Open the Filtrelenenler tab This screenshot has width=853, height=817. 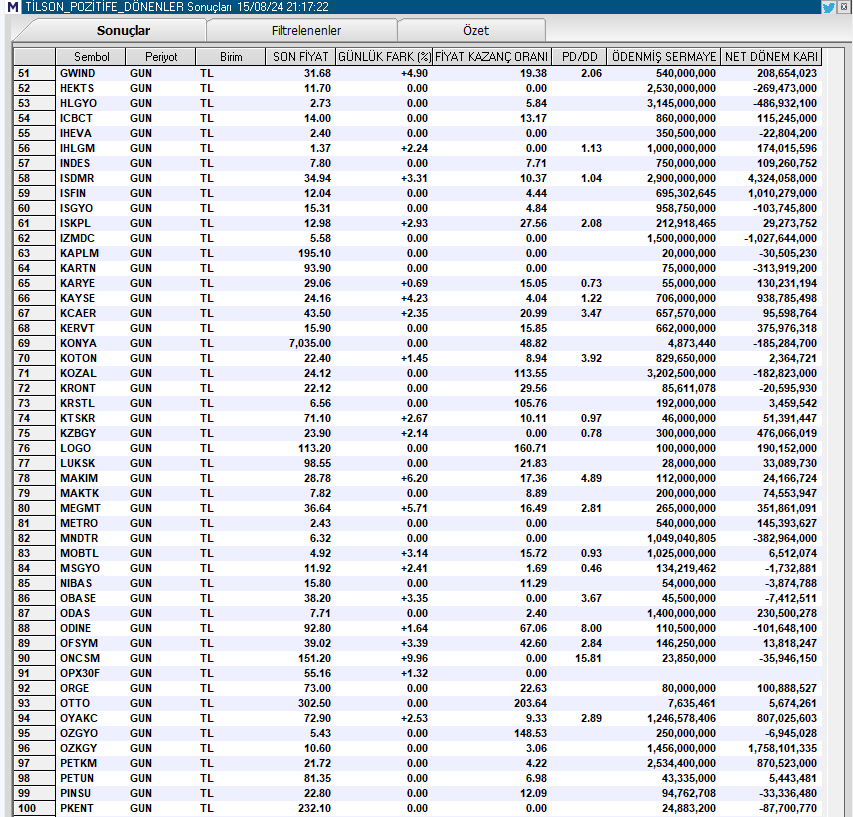pos(306,30)
